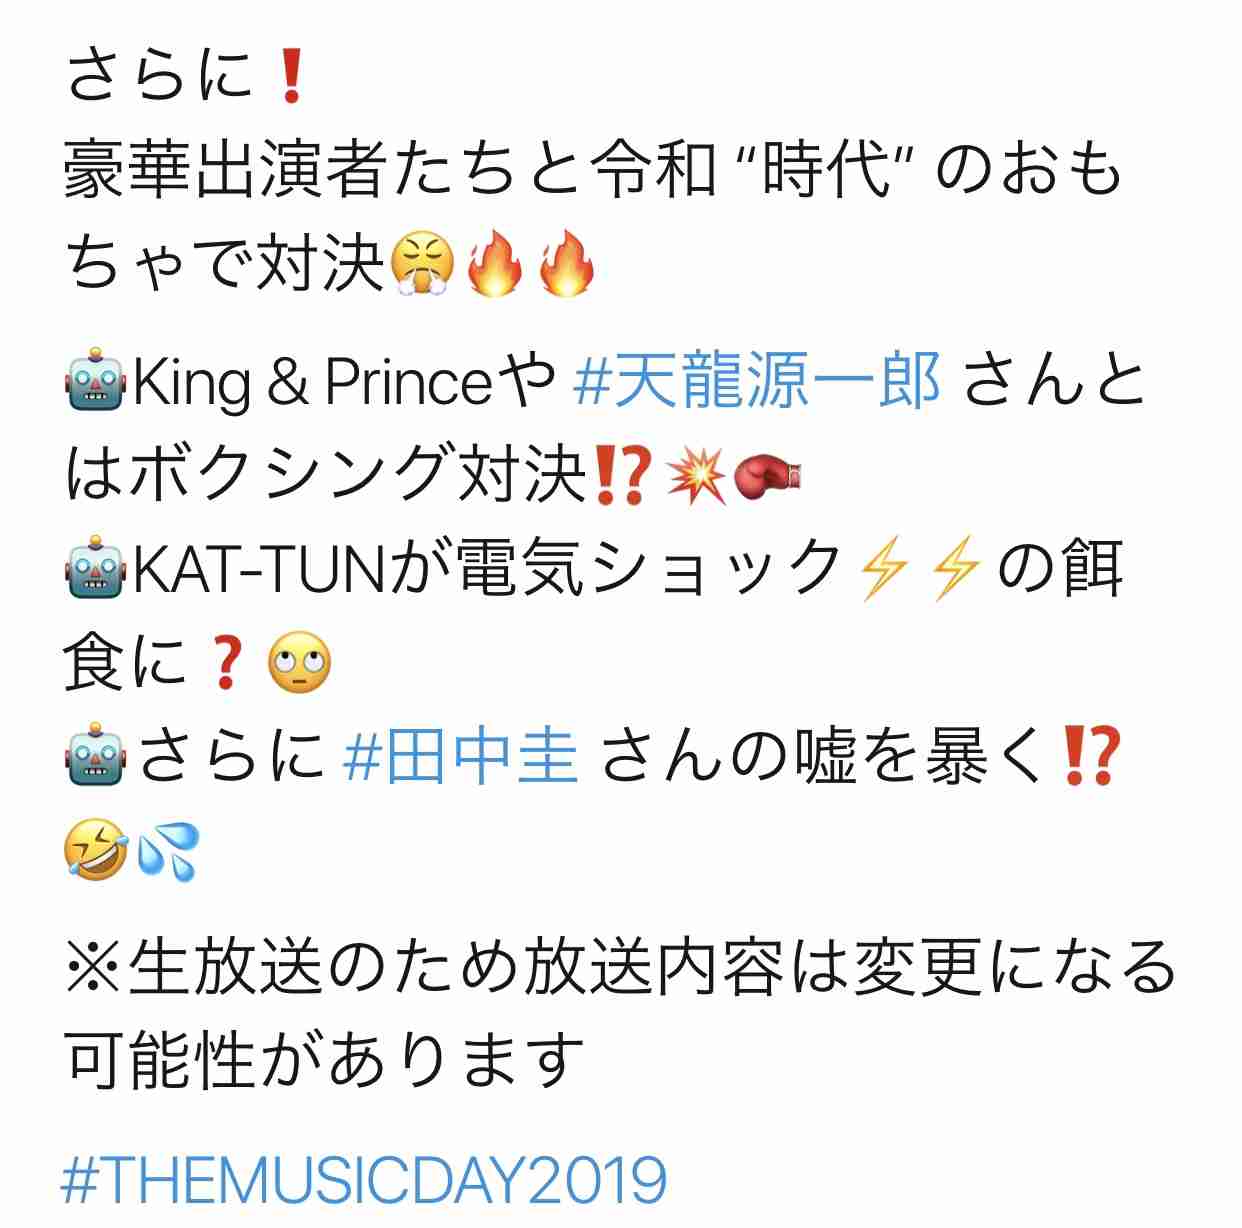Open the #天龍源一郎 hashtag link
The image size is (1242, 1228).
[756, 381]
